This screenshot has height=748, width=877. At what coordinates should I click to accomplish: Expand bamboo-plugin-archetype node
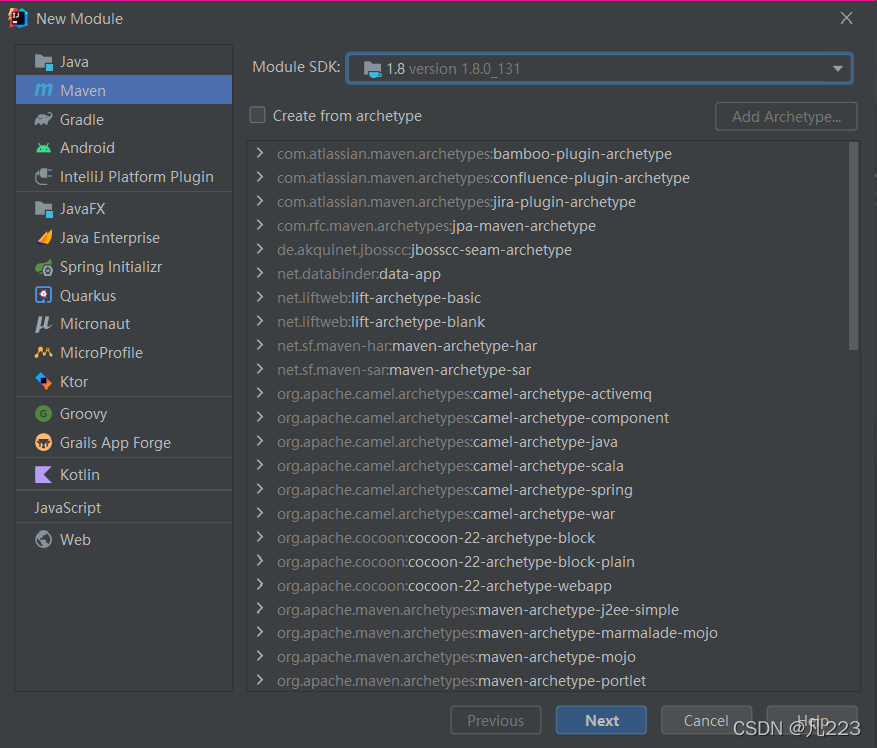tap(260, 153)
